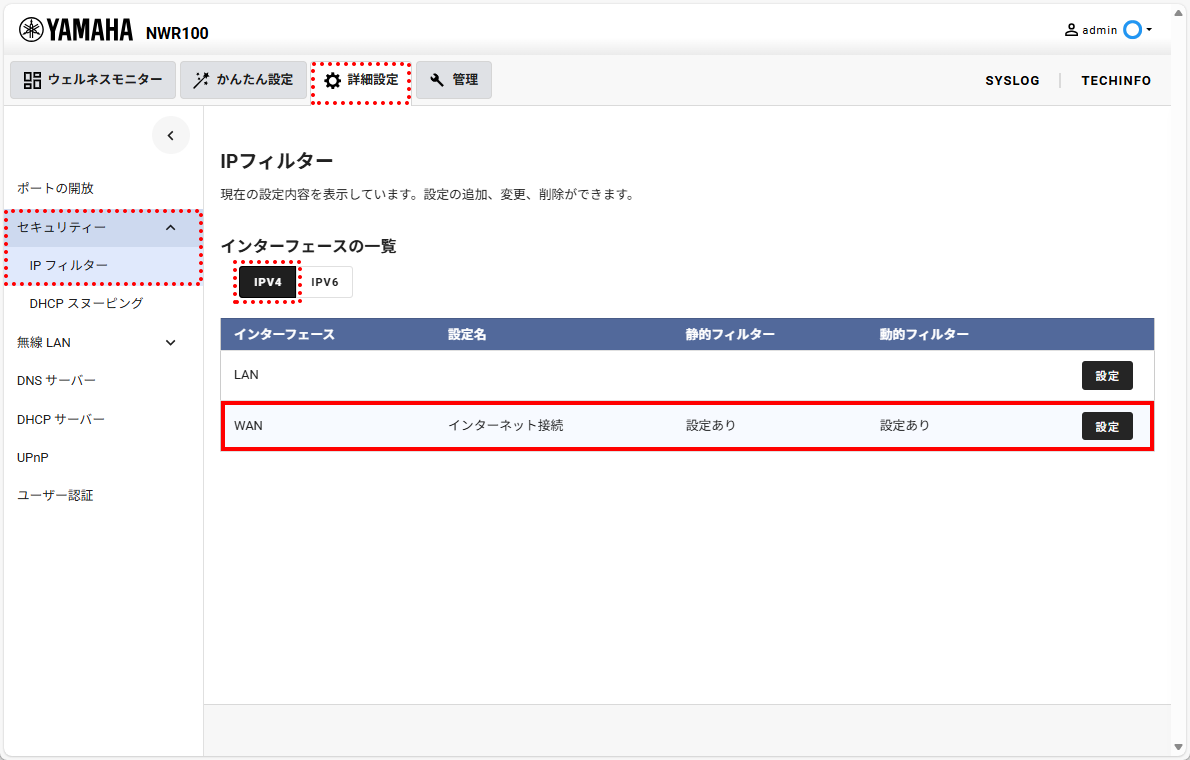Click the dashboard grid icon
1190x760 pixels.
[32, 80]
